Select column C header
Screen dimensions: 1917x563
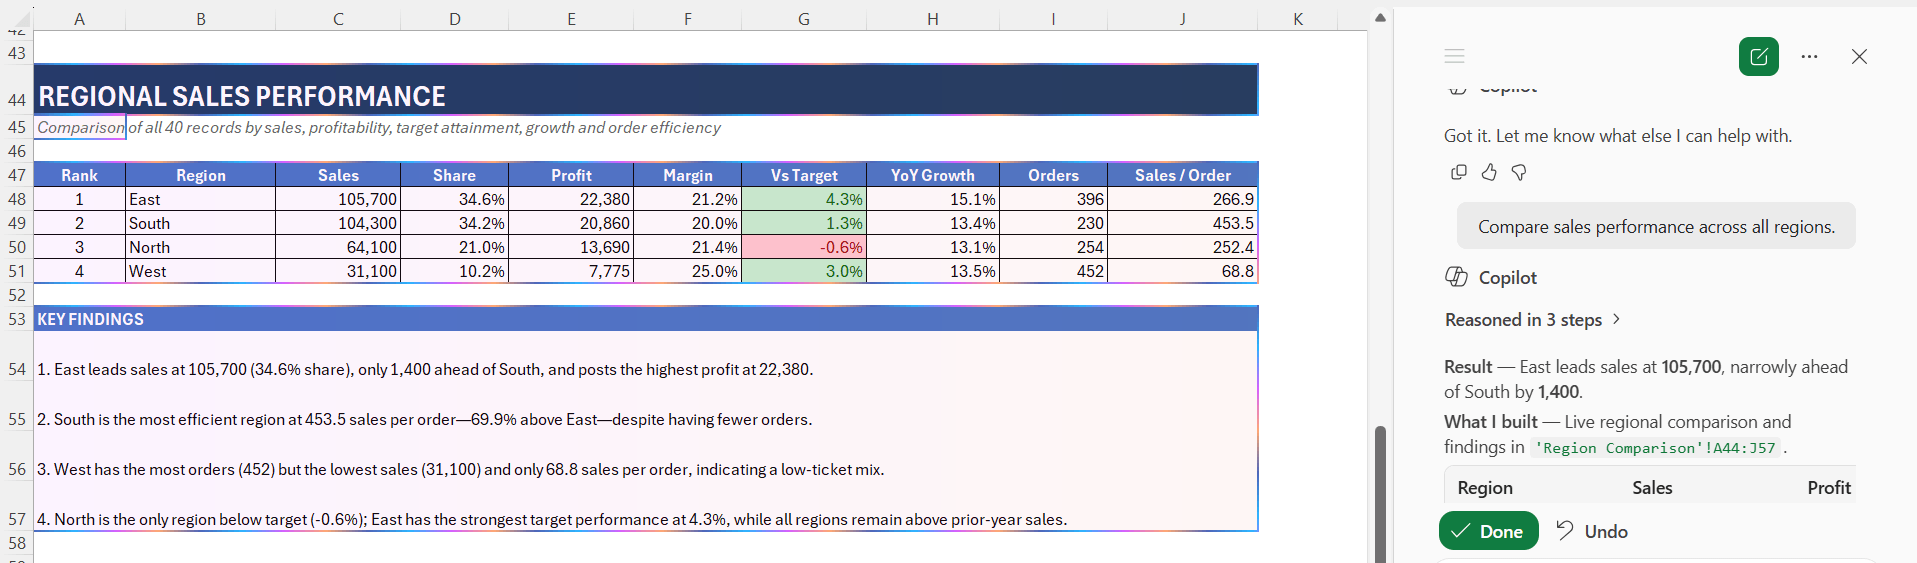pos(338,18)
